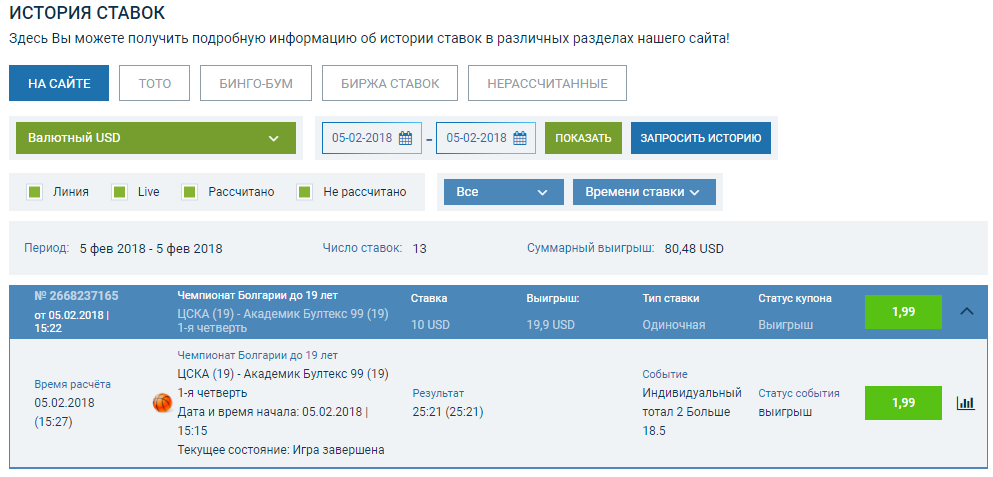Screen dimensions: 993x477
Task: Select coupon number № 2668237165
Action: pos(76,296)
